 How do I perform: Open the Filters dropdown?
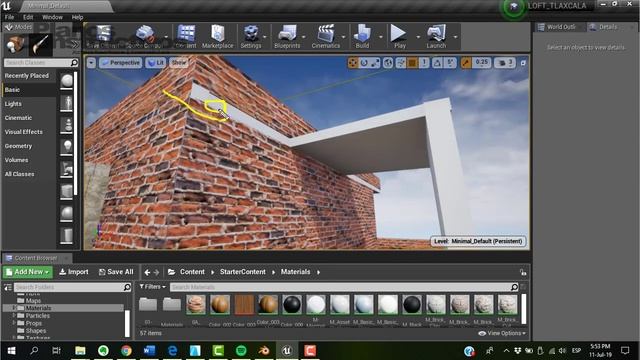pos(152,287)
